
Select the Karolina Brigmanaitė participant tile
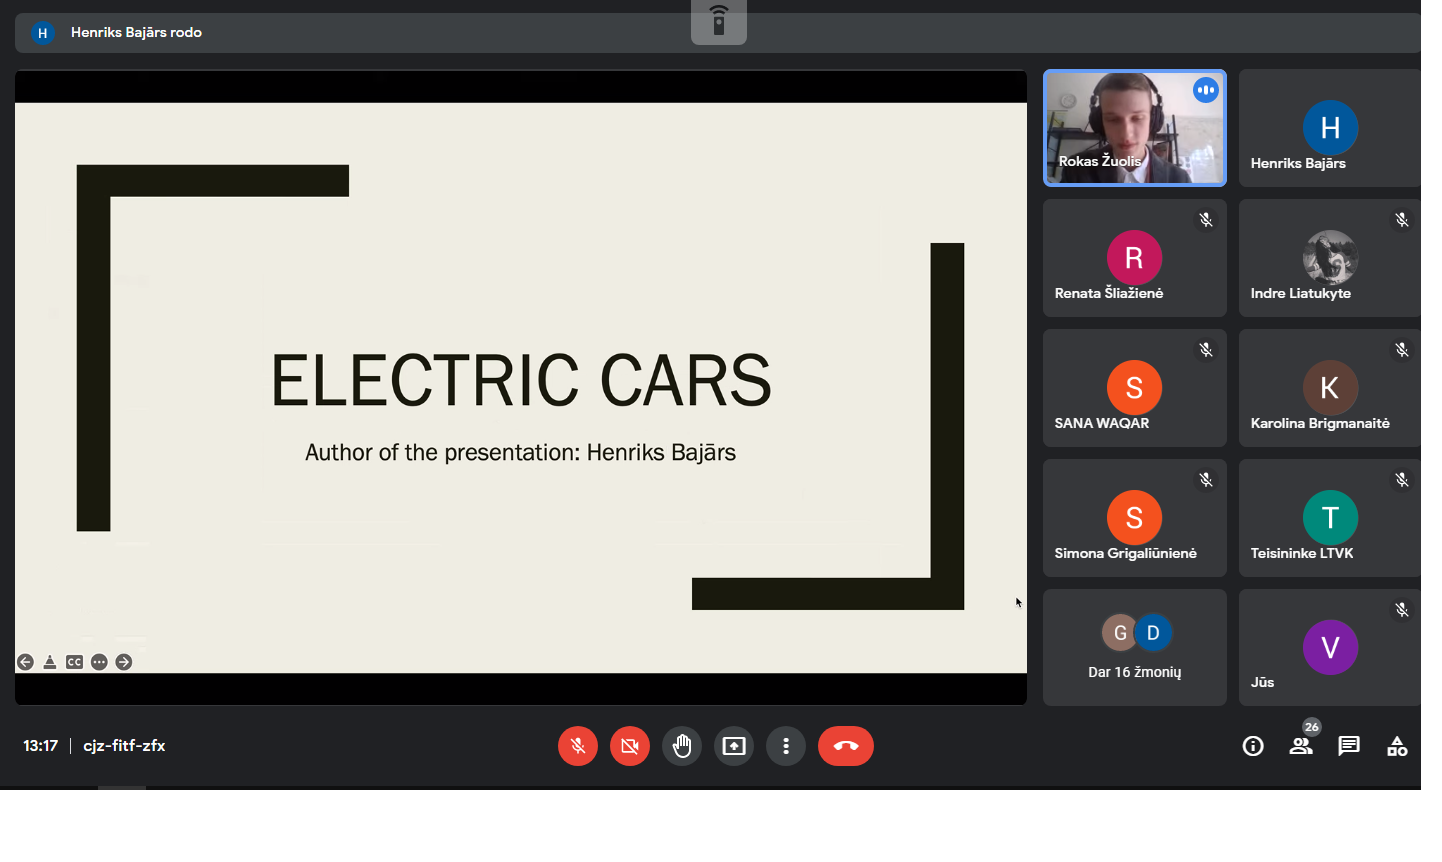[x=1330, y=388]
